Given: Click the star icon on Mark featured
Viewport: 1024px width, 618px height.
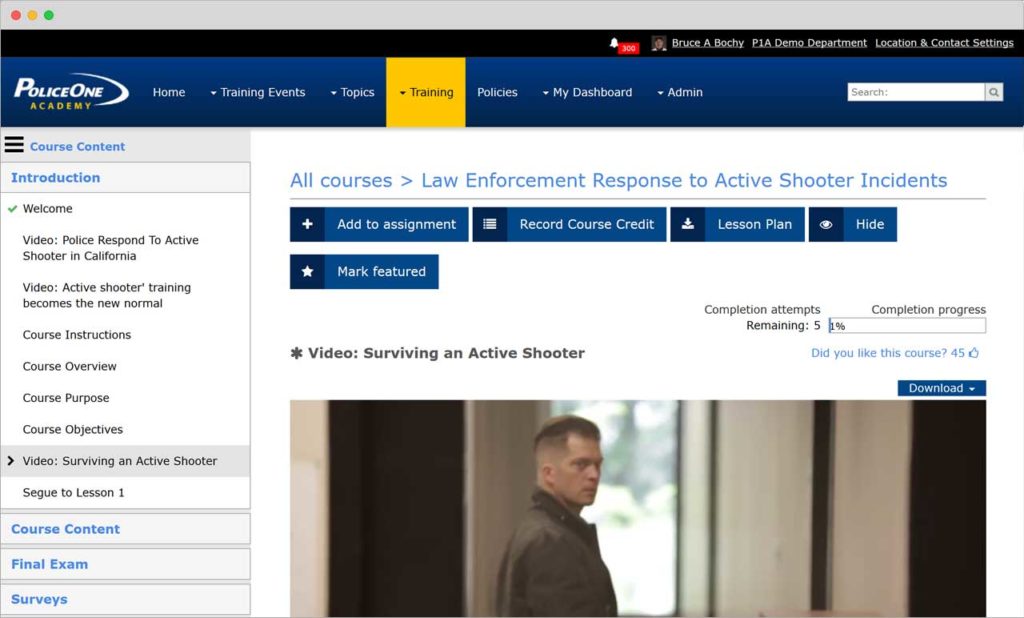Looking at the screenshot, I should (x=307, y=271).
